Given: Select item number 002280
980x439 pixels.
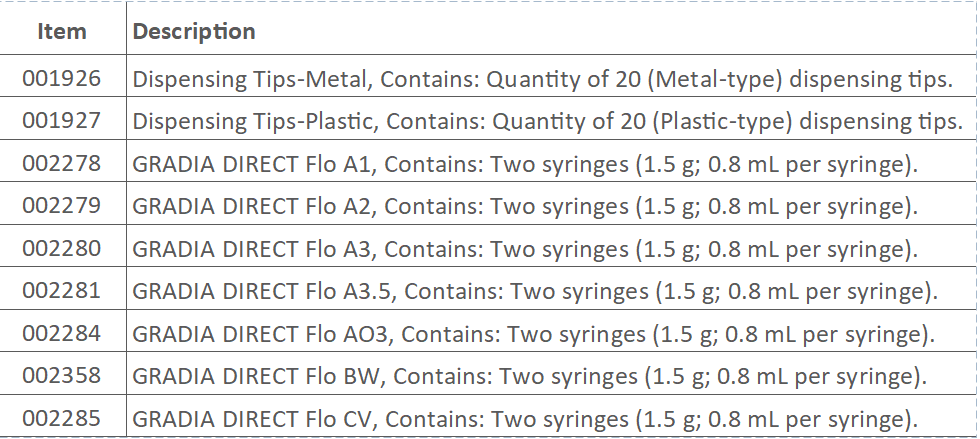Looking at the screenshot, I should 62,248.
